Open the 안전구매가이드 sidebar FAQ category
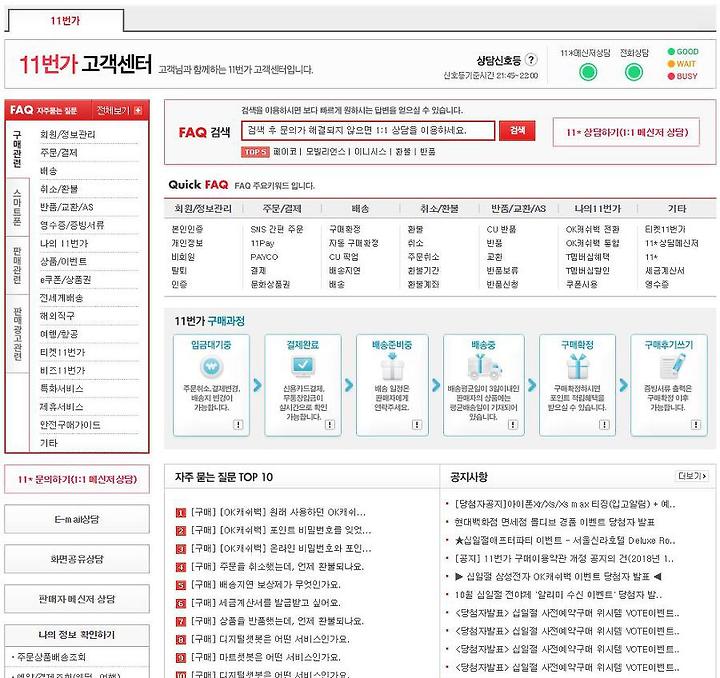 click(70, 425)
